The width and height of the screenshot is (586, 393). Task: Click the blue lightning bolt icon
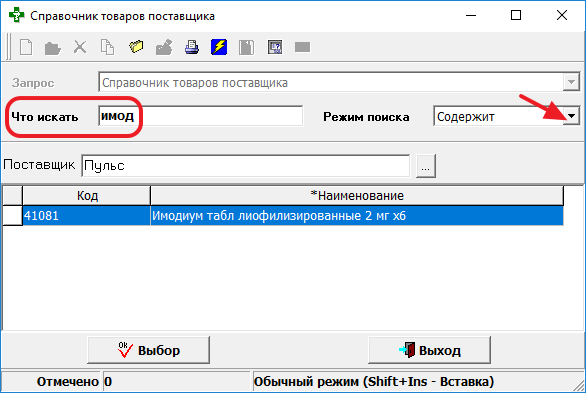point(219,47)
